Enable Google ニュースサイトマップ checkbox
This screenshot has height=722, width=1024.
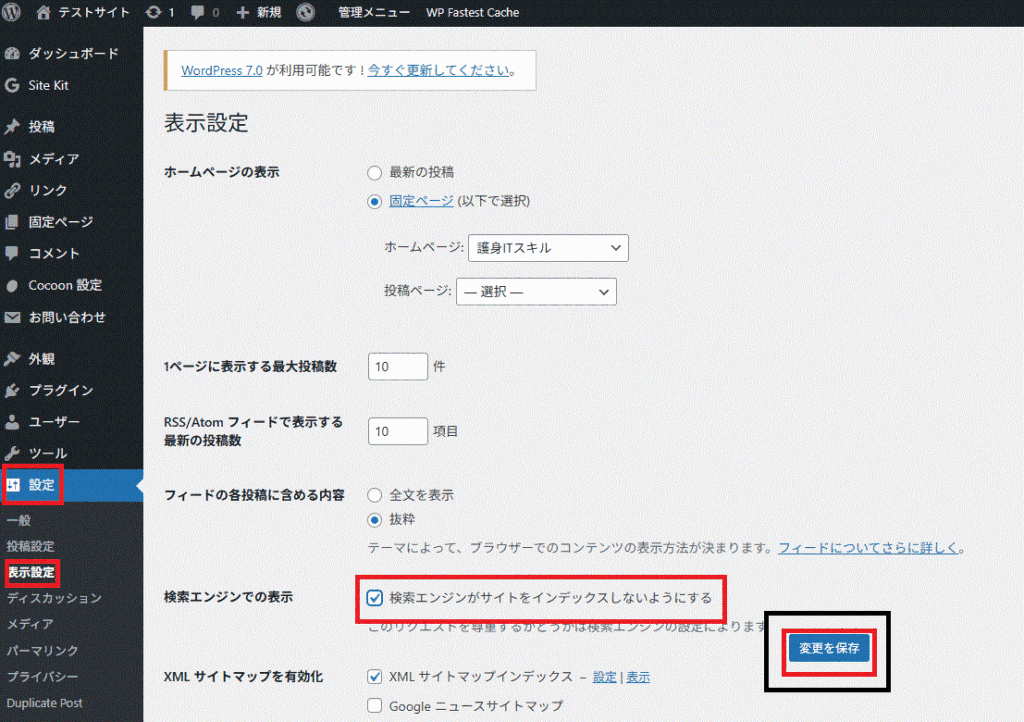(374, 706)
